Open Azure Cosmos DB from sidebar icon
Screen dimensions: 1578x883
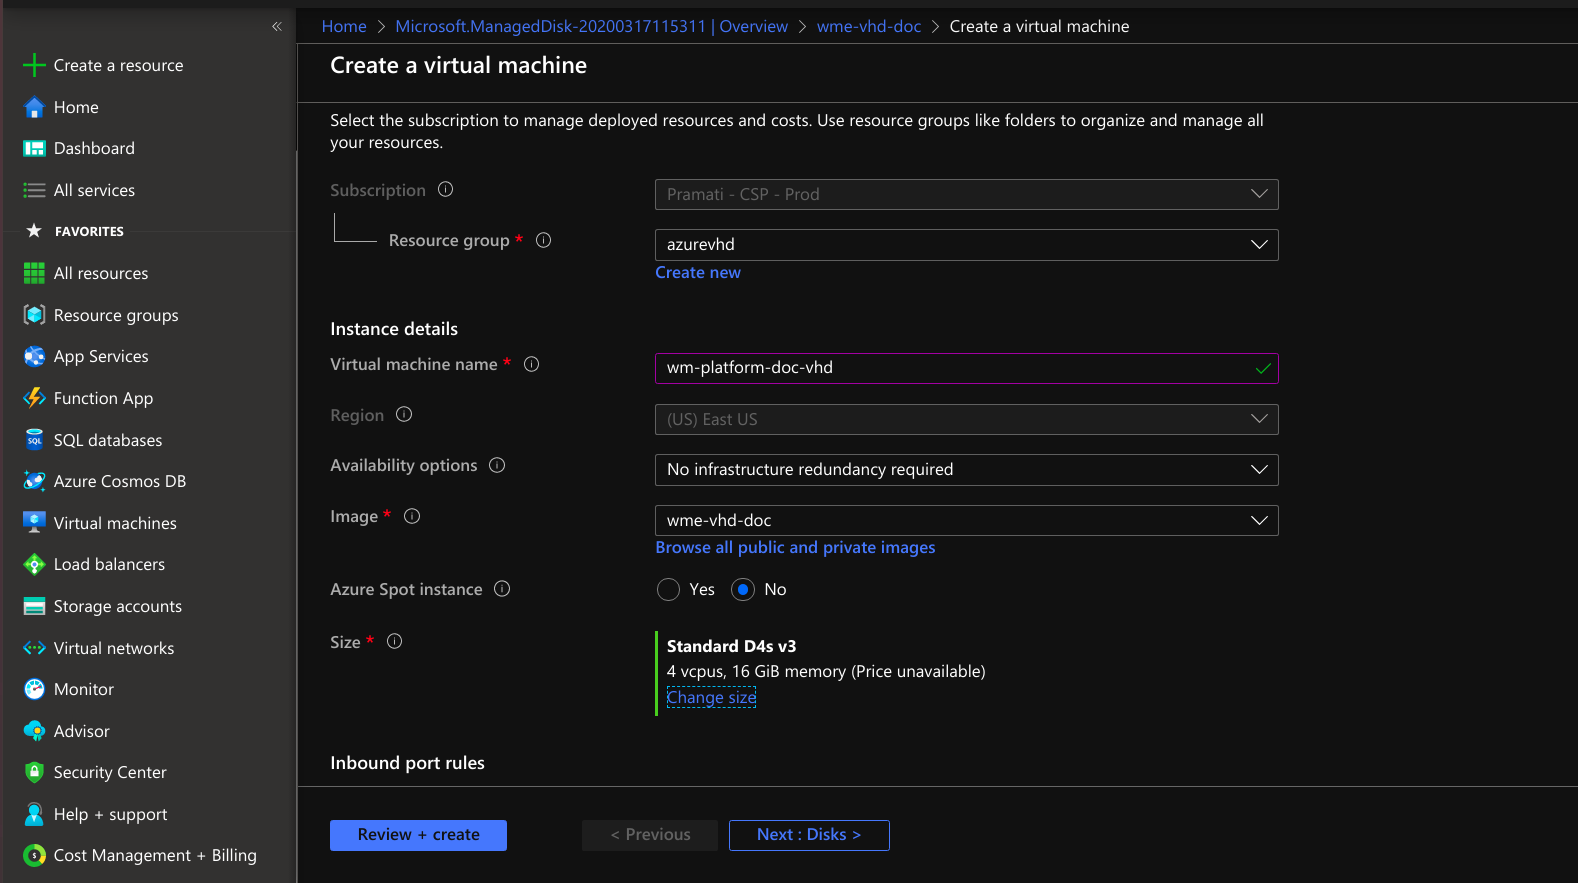[34, 481]
